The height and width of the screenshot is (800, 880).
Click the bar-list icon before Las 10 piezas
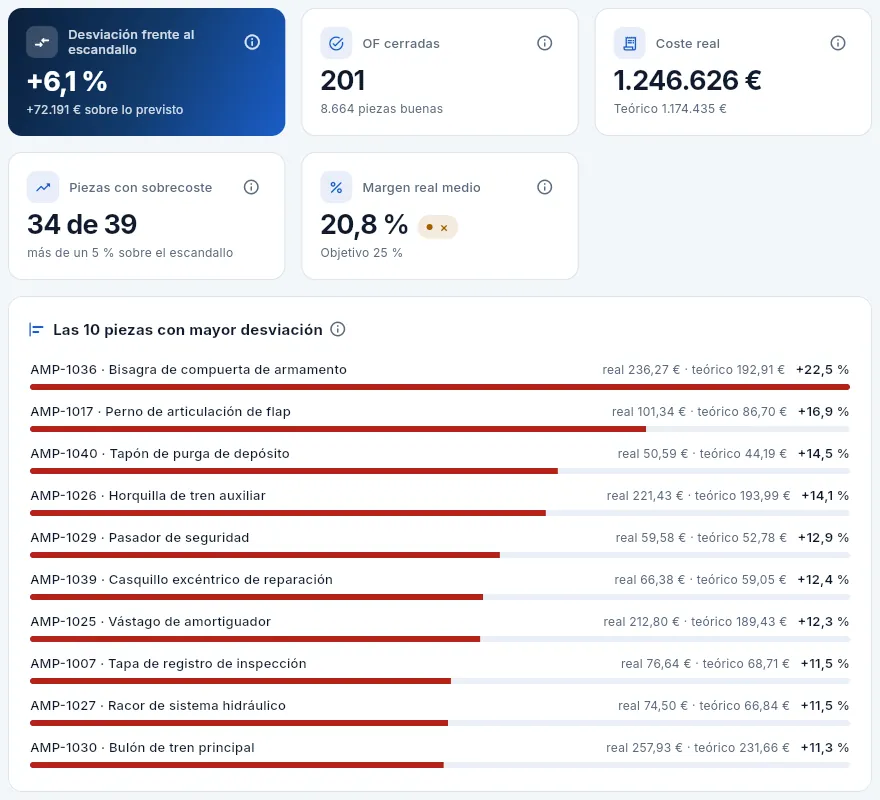click(x=36, y=330)
